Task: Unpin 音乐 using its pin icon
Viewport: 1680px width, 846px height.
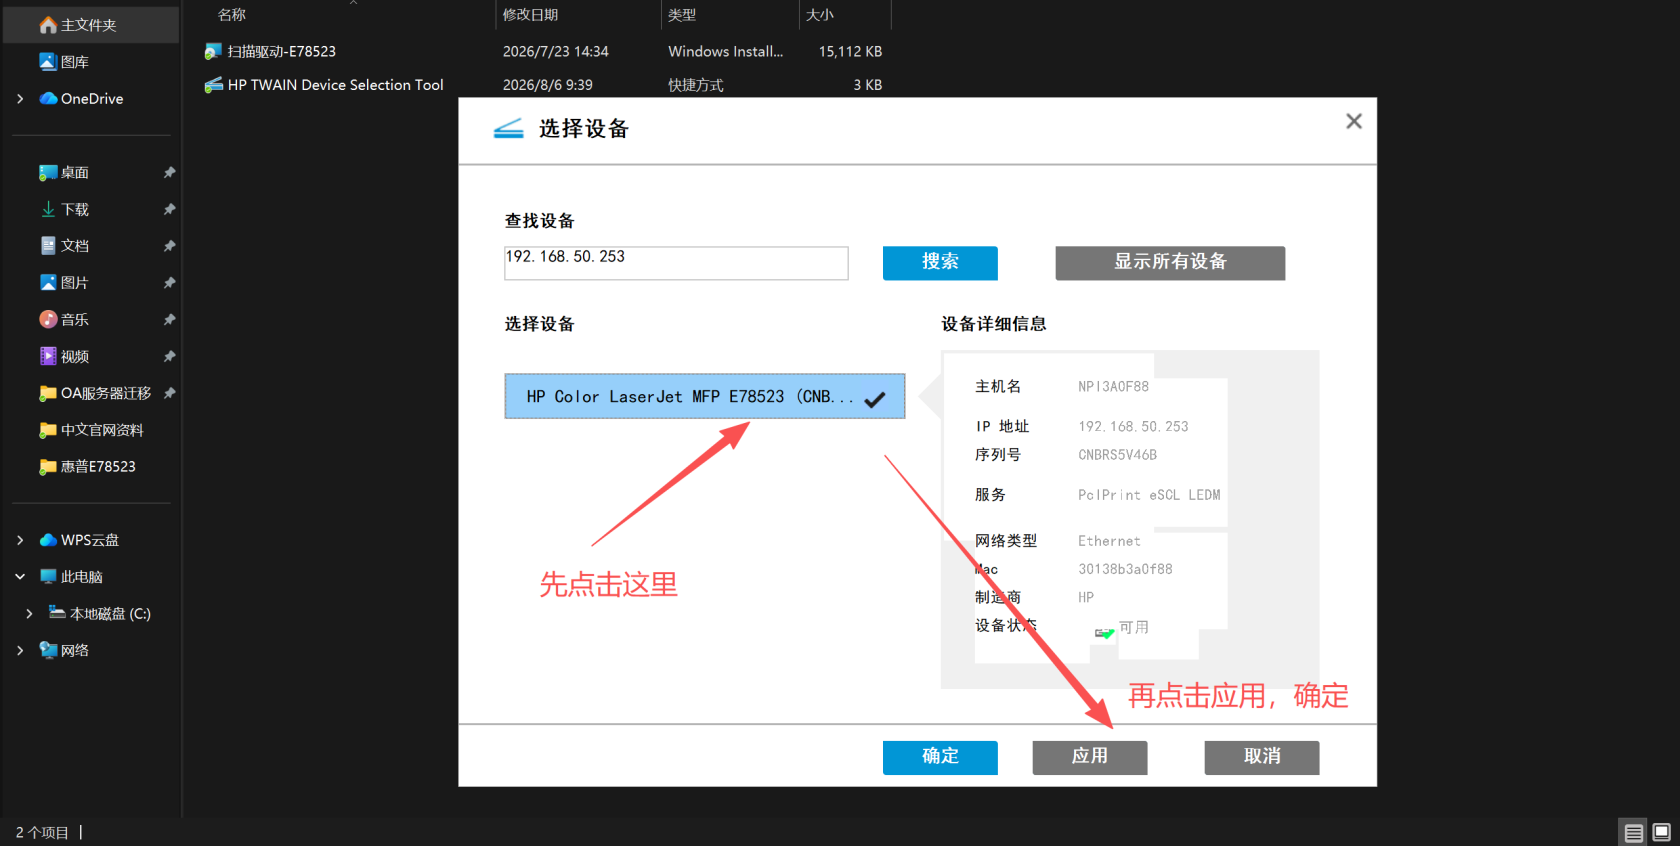Action: [169, 319]
